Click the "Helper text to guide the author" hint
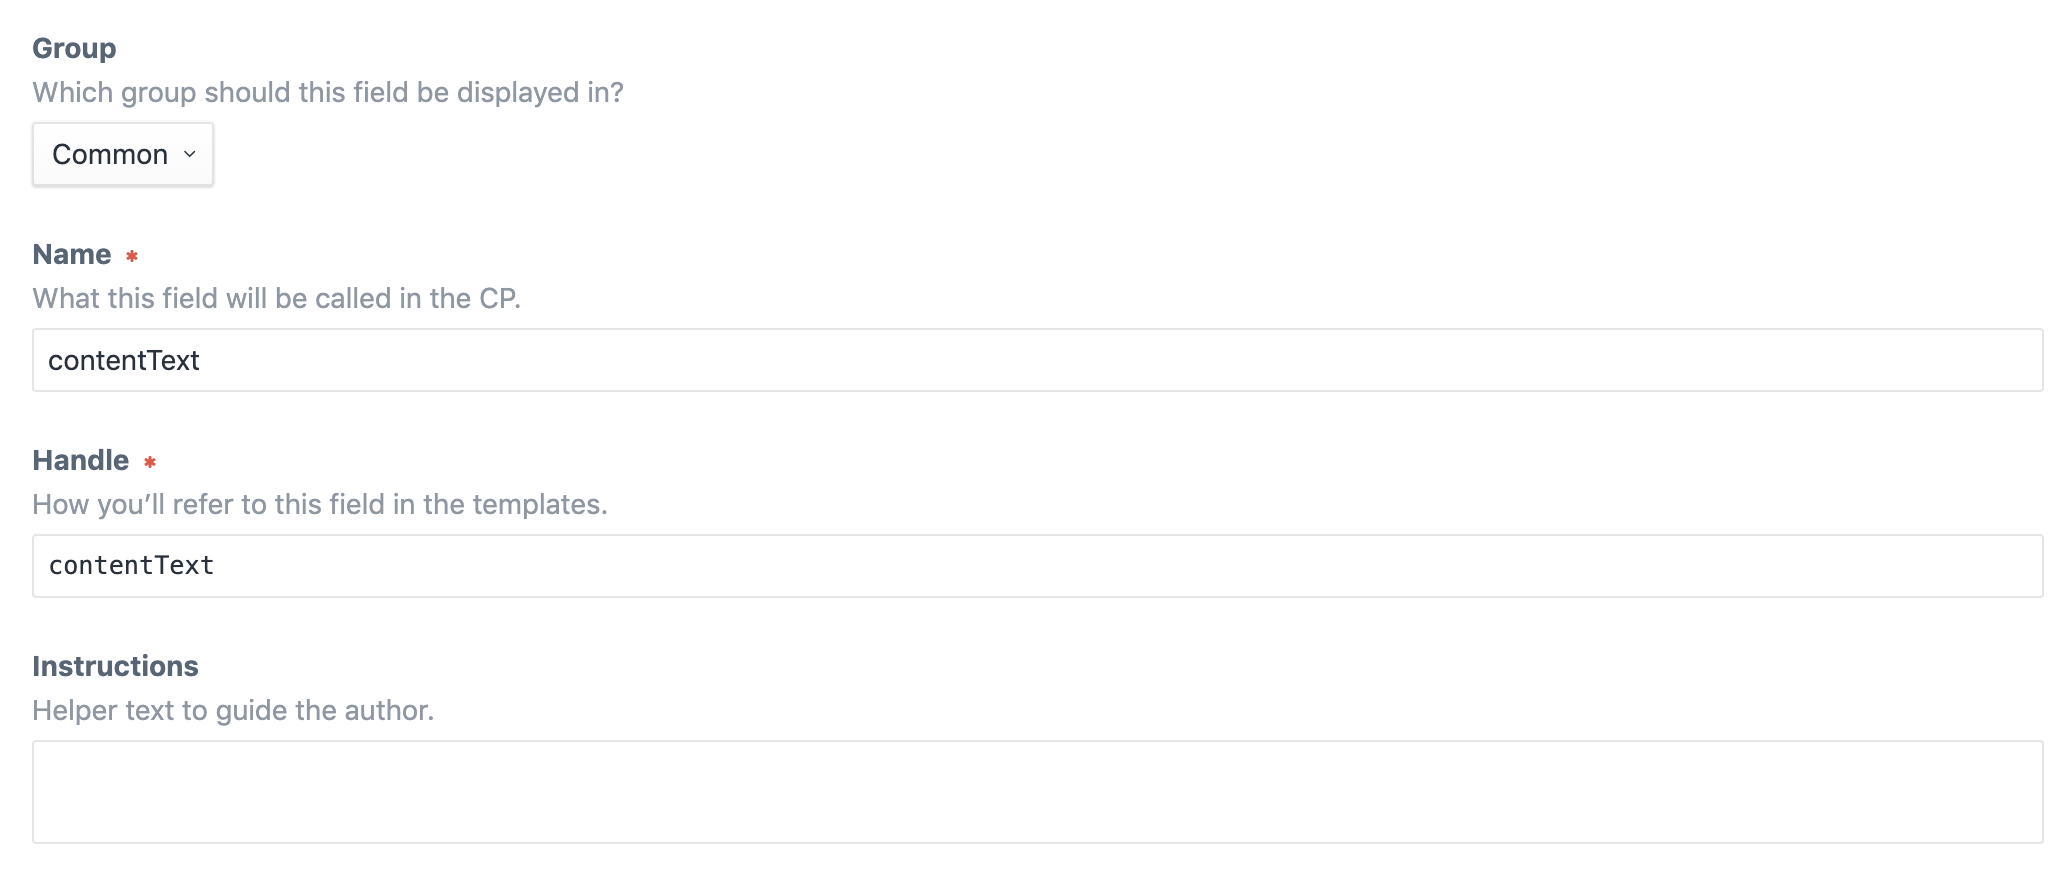 click(233, 710)
